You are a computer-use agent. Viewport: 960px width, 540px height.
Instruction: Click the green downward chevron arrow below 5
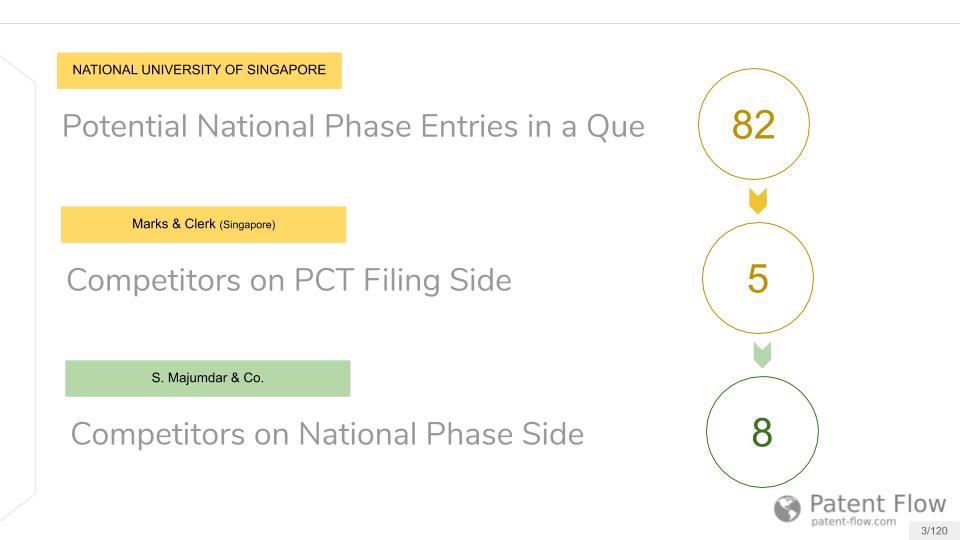[762, 355]
